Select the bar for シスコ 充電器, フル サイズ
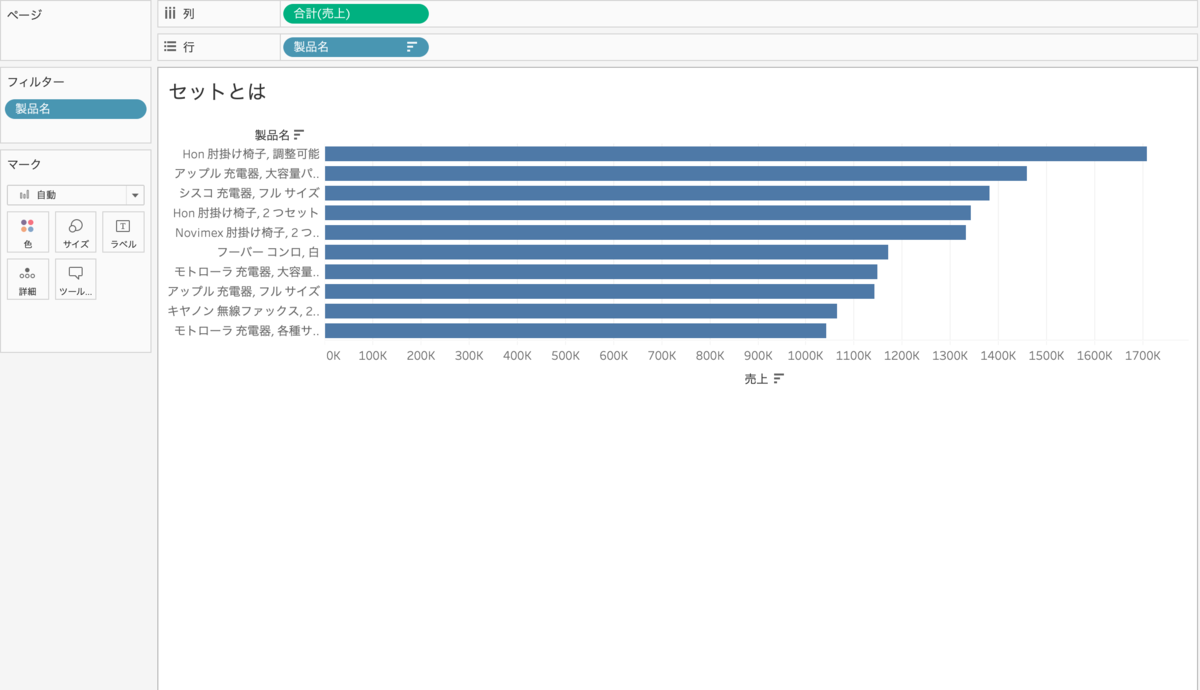This screenshot has height=690, width=1200. point(657,193)
